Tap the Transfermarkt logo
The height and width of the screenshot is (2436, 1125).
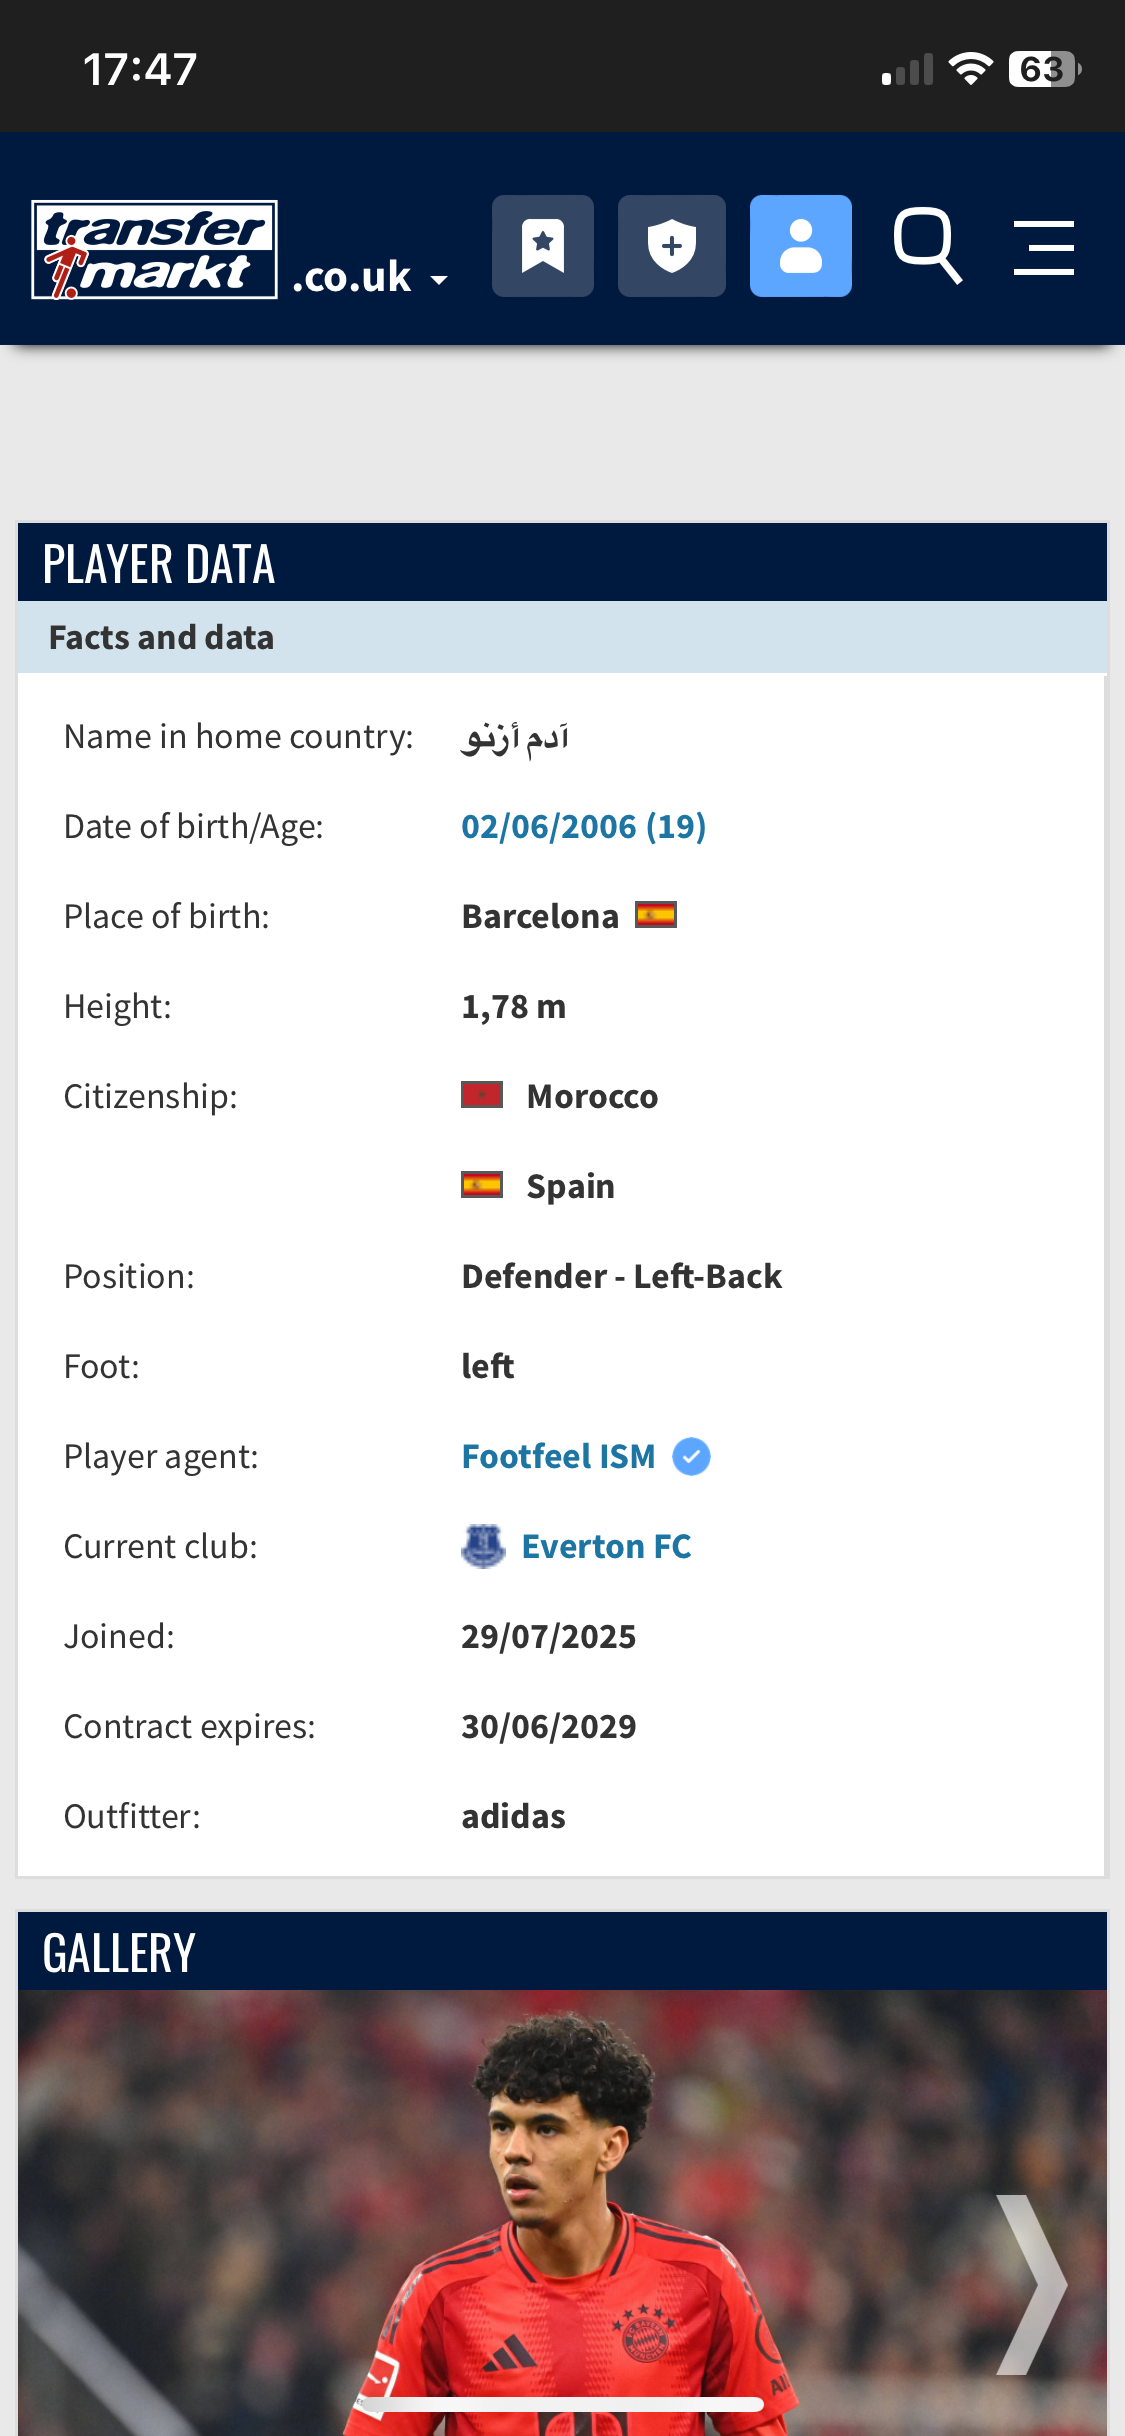click(155, 250)
